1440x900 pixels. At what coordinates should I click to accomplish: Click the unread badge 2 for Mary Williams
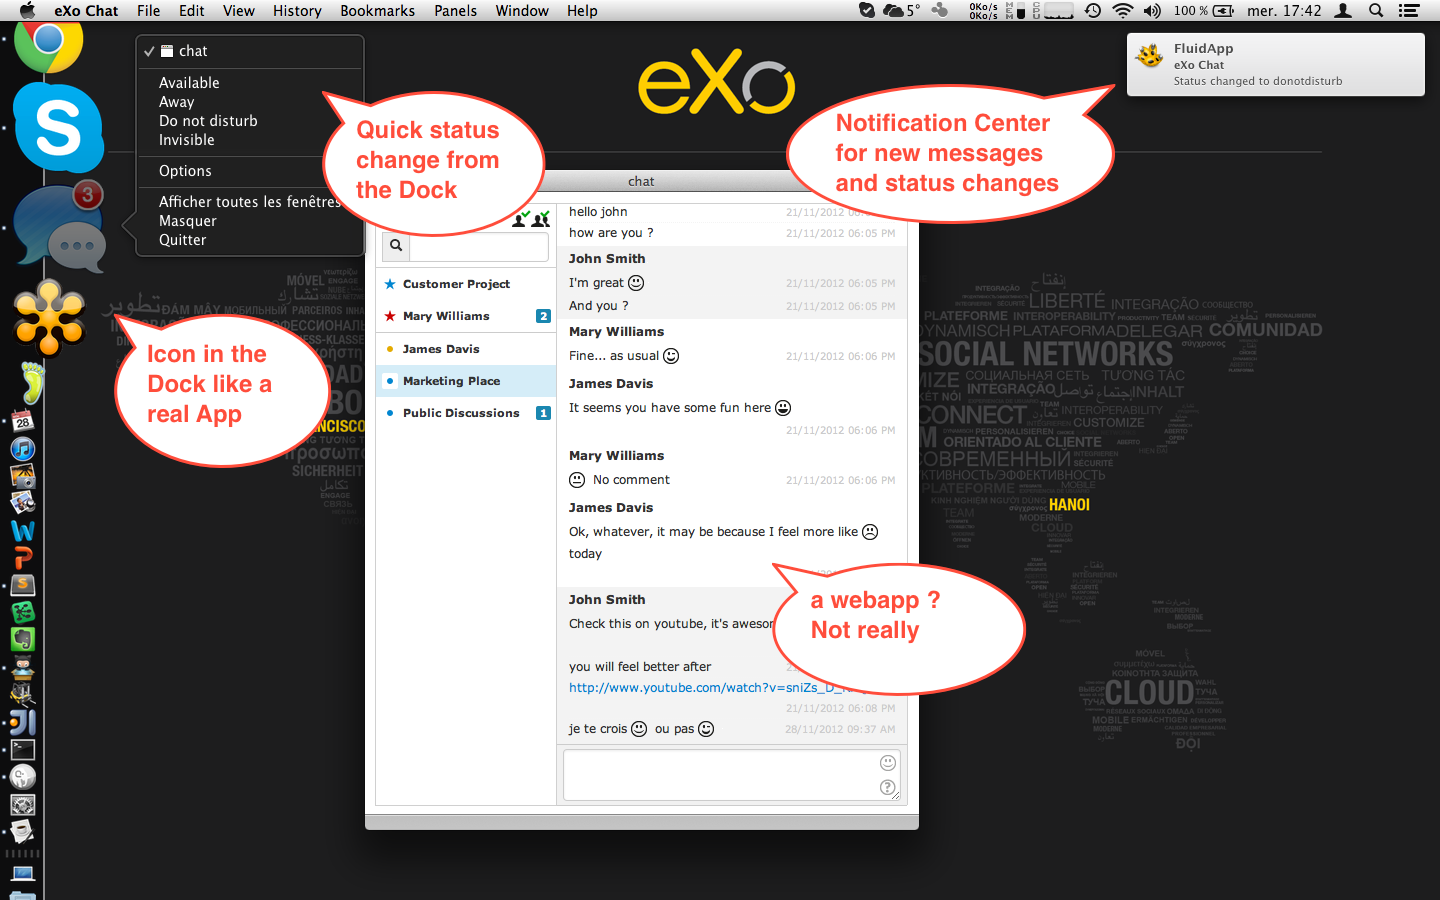click(x=543, y=316)
